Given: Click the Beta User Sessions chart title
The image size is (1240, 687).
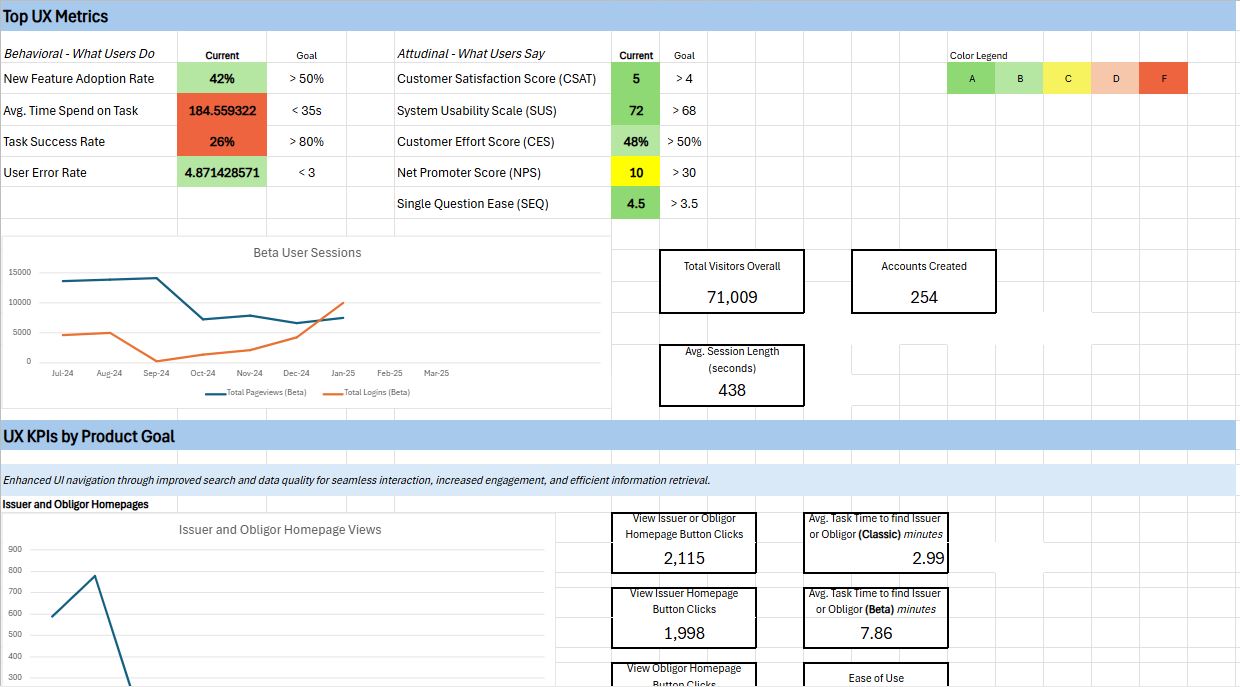Looking at the screenshot, I should pos(307,253).
